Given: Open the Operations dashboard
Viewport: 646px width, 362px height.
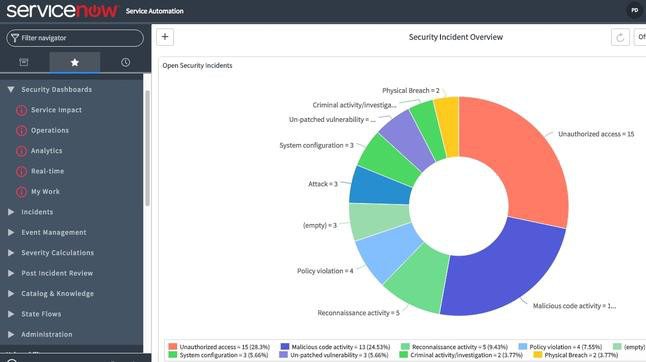Looking at the screenshot, I should 50,130.
